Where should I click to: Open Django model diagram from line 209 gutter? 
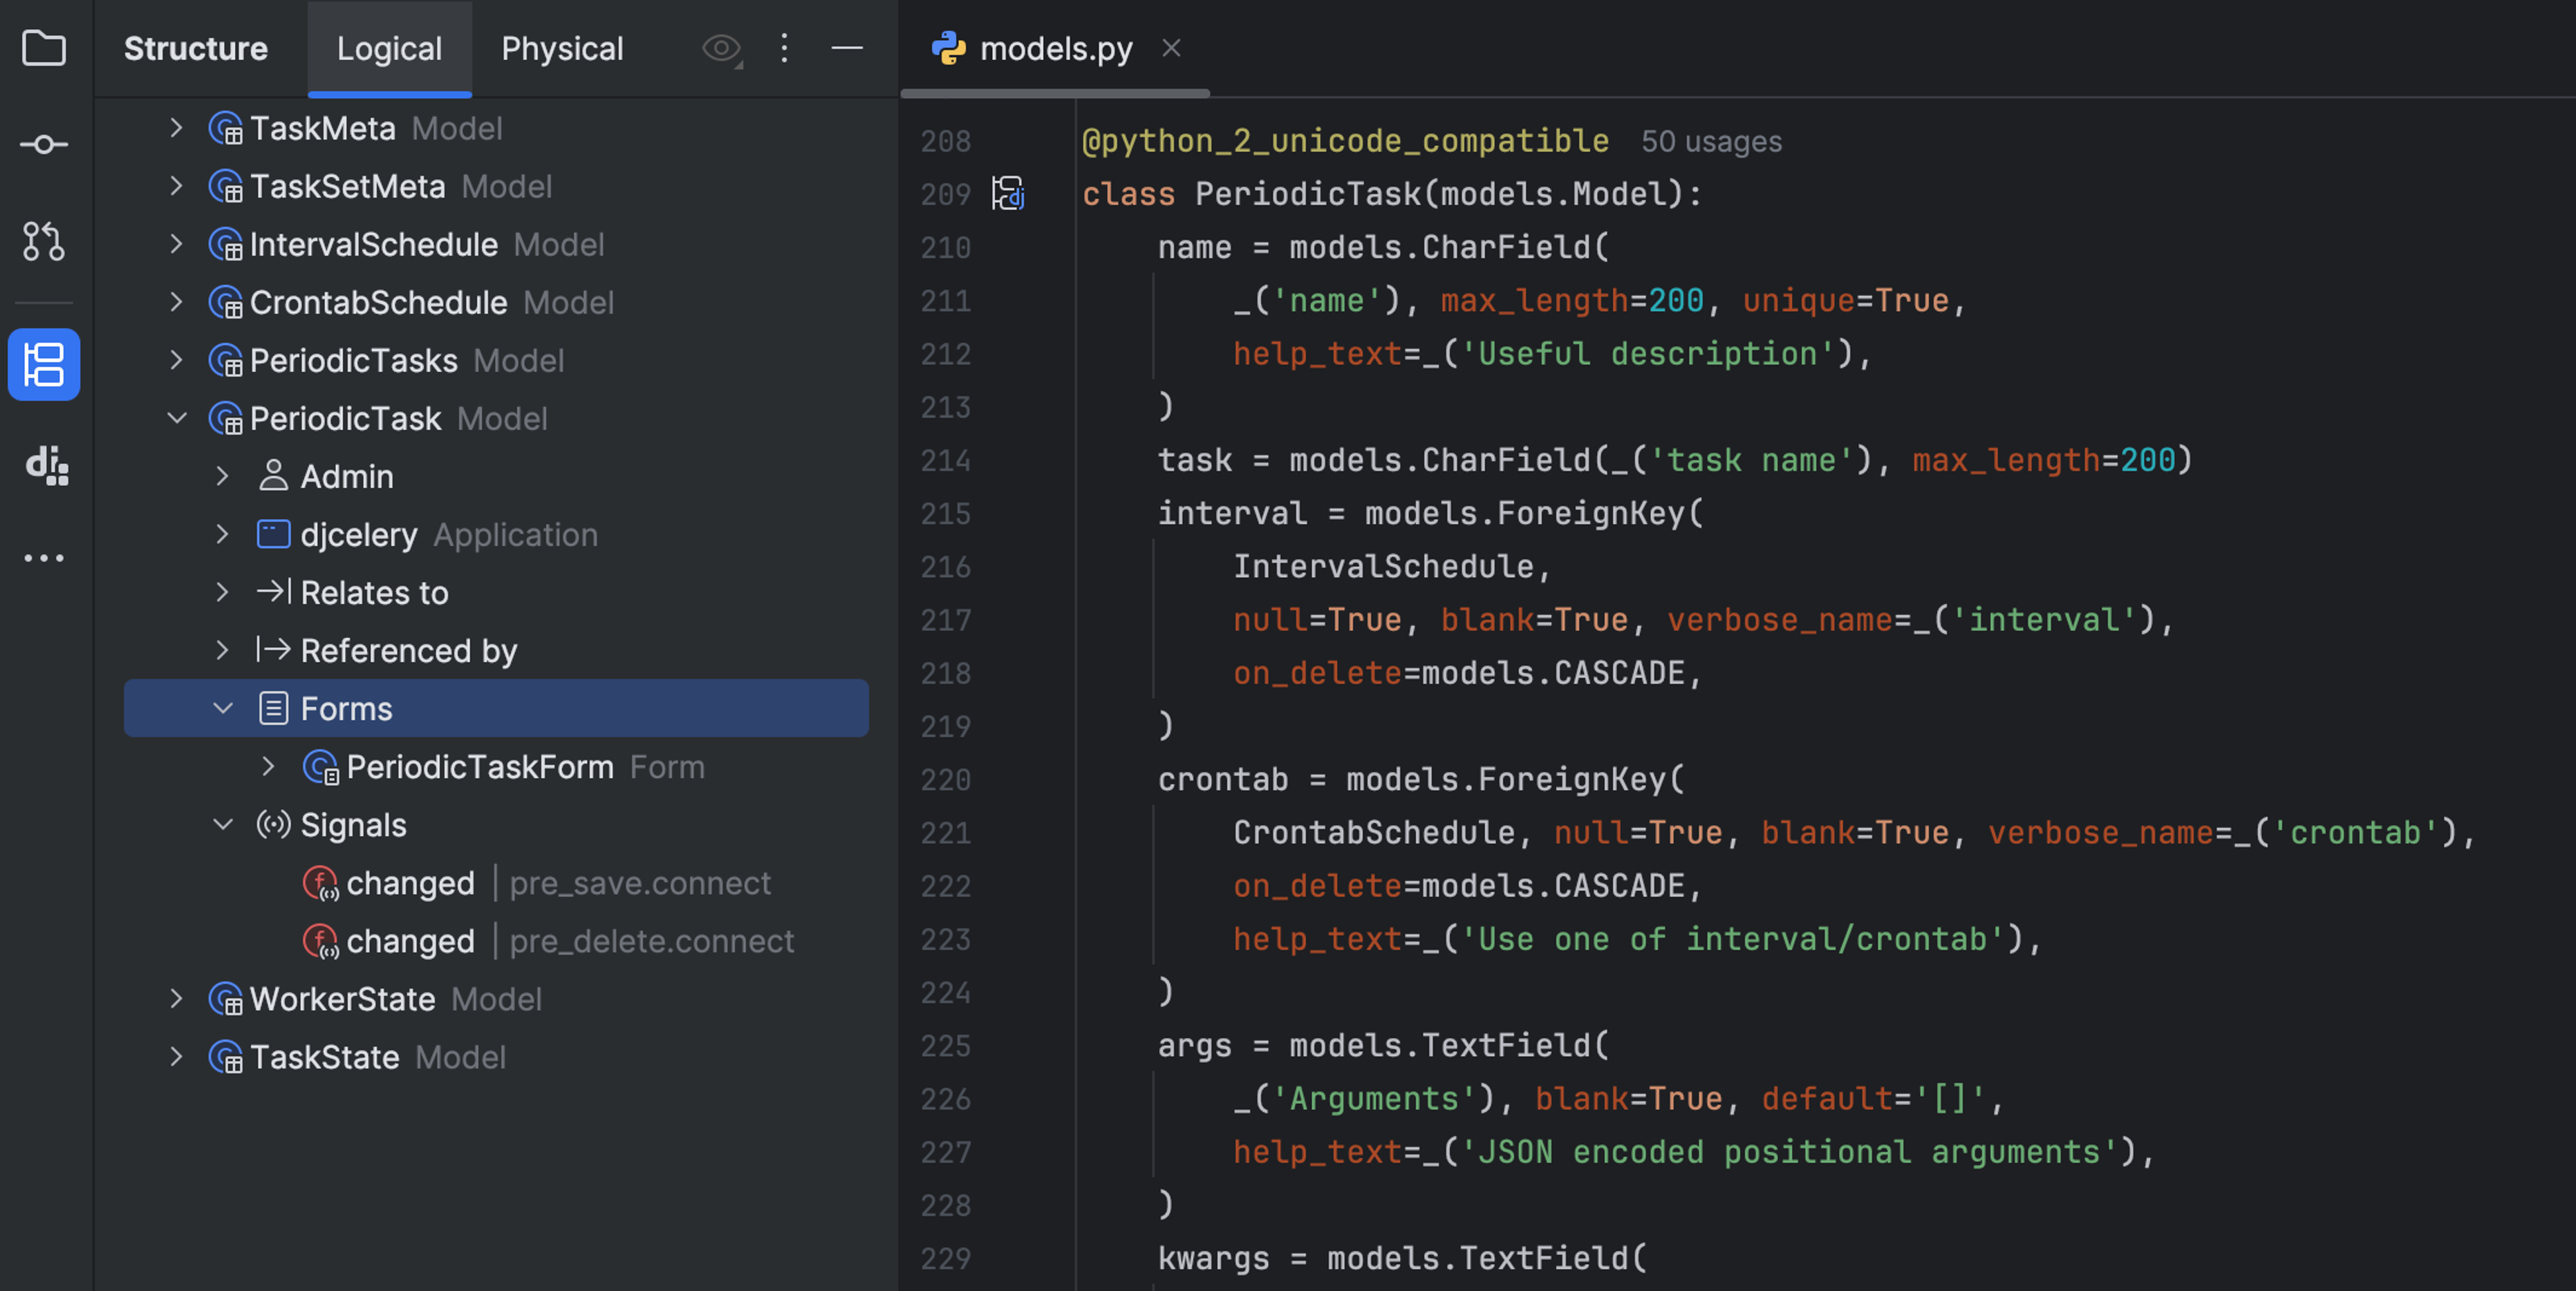[1008, 194]
